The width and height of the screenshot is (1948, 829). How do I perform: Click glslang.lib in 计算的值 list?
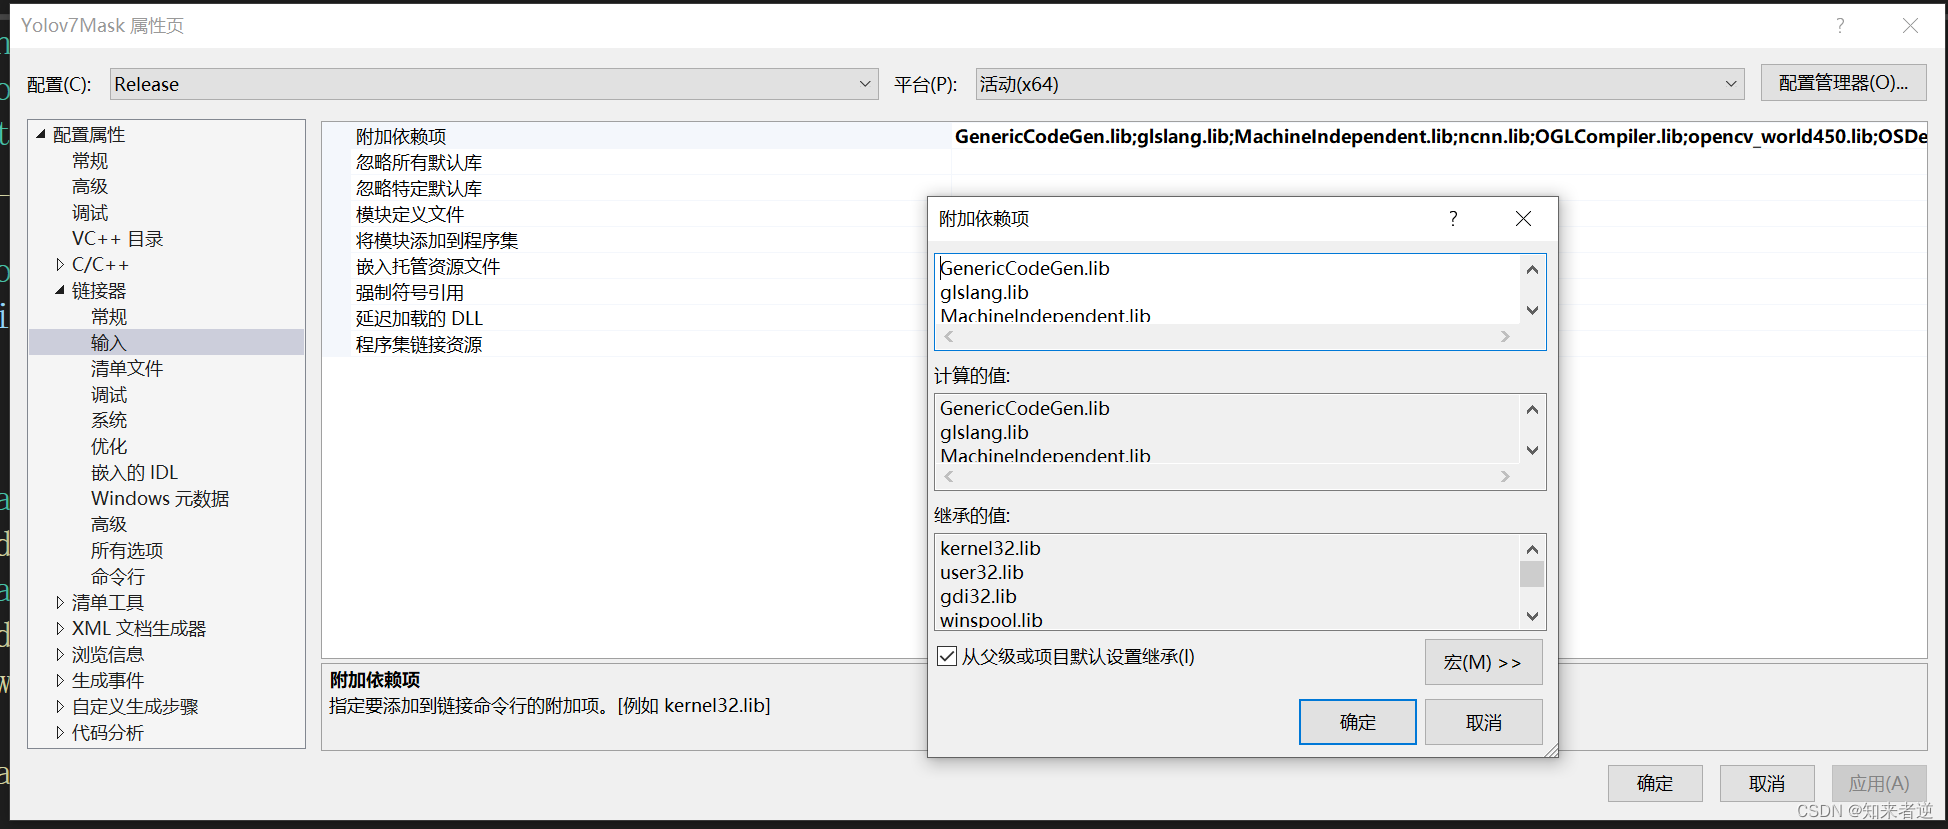pos(984,432)
